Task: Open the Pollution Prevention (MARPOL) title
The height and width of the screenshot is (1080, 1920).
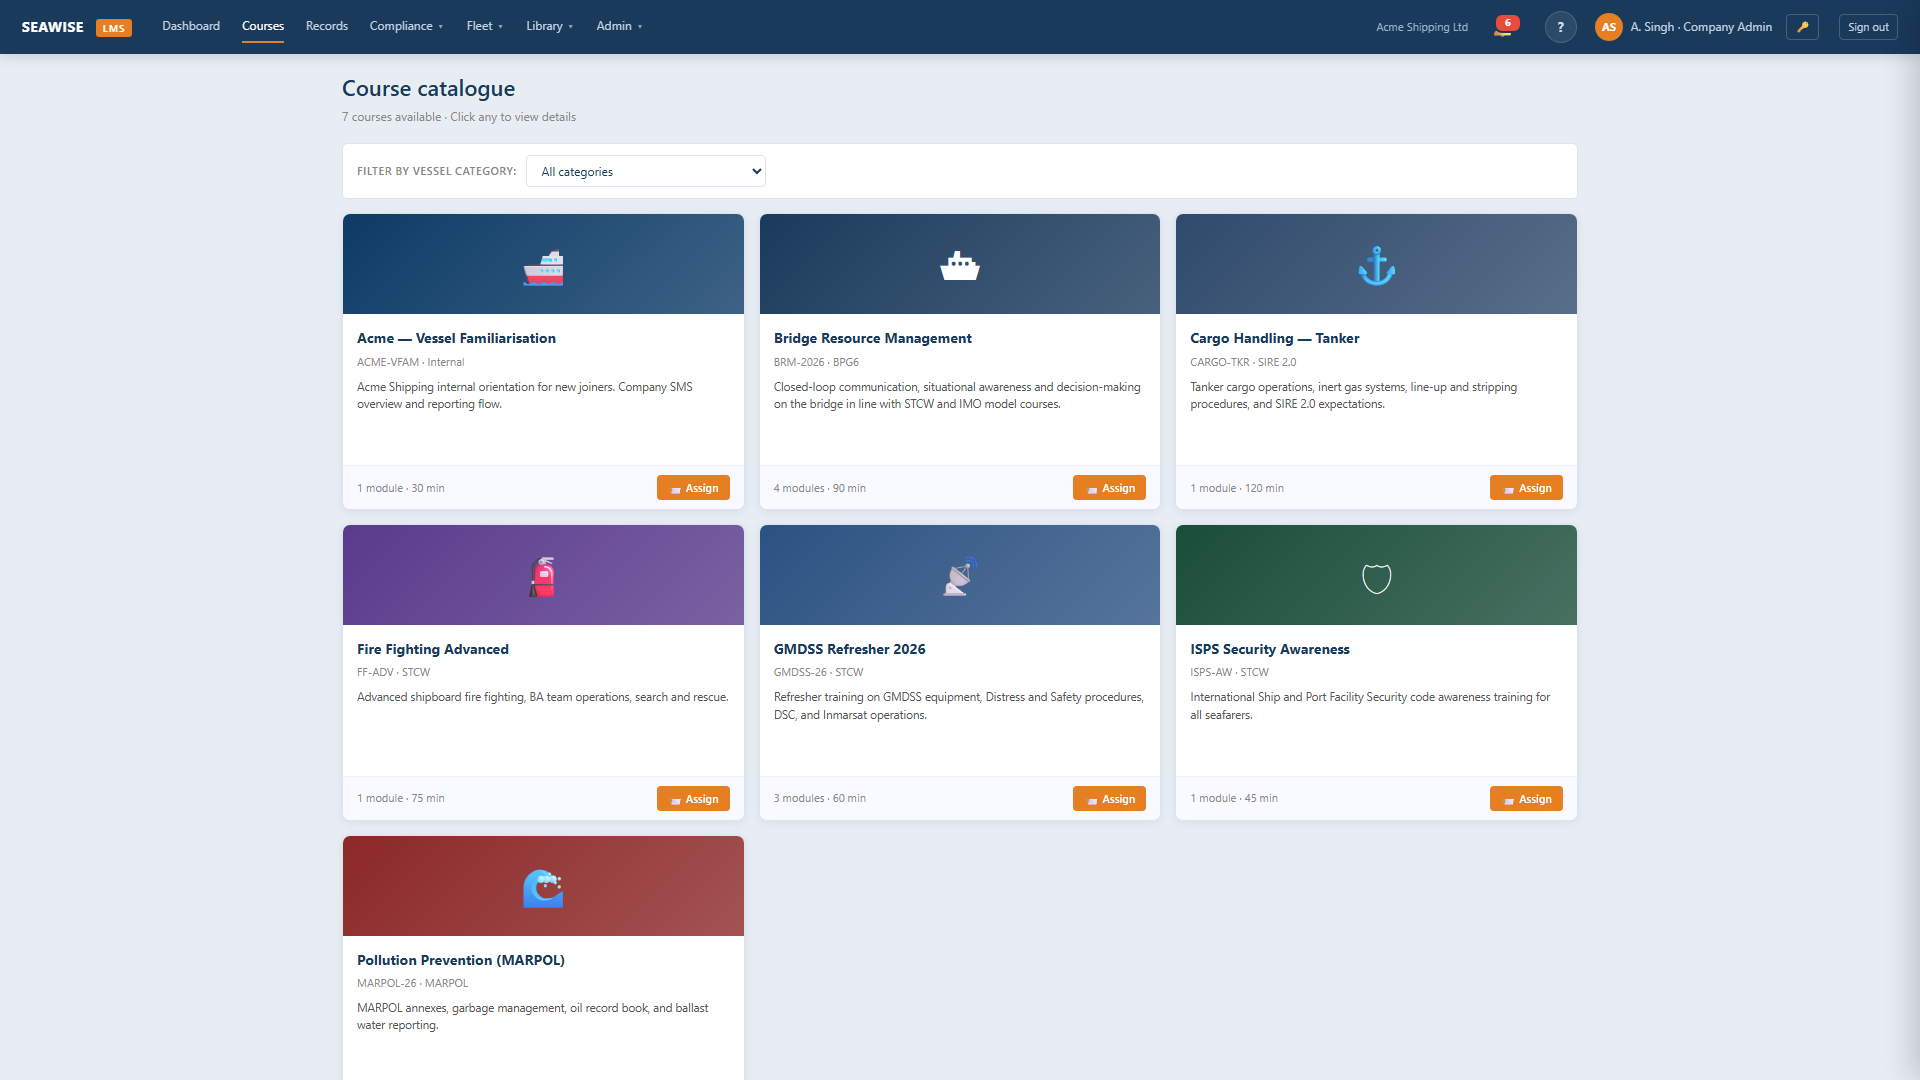Action: pos(460,960)
